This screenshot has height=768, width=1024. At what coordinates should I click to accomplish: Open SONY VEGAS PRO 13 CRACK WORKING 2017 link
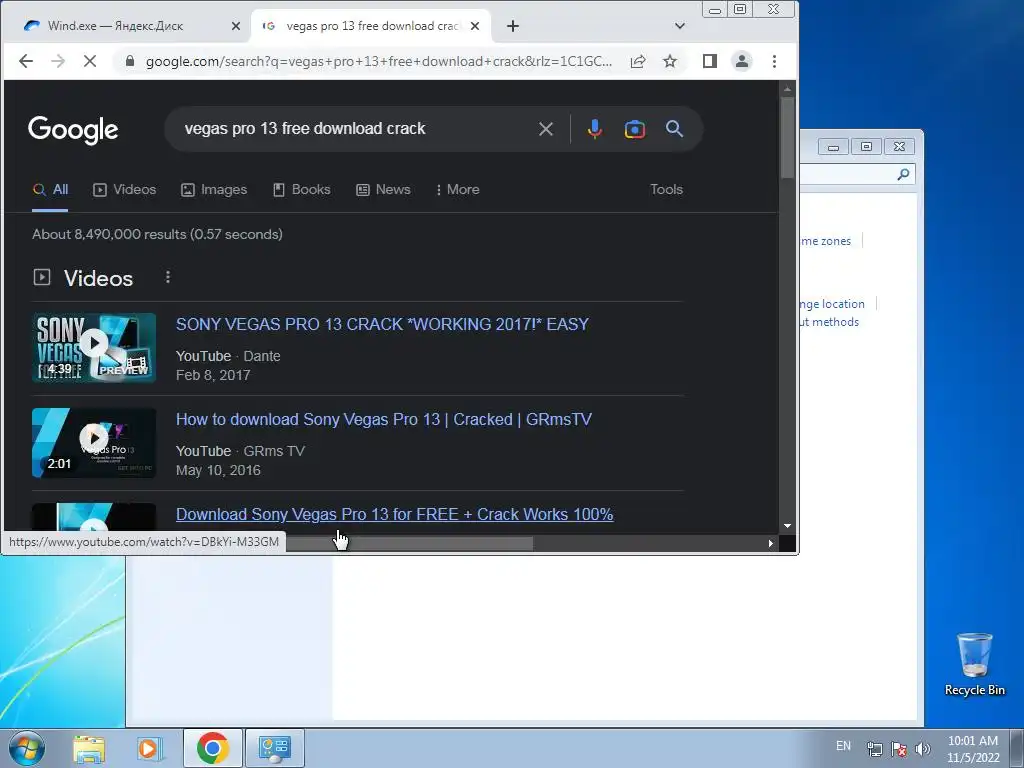coord(382,325)
